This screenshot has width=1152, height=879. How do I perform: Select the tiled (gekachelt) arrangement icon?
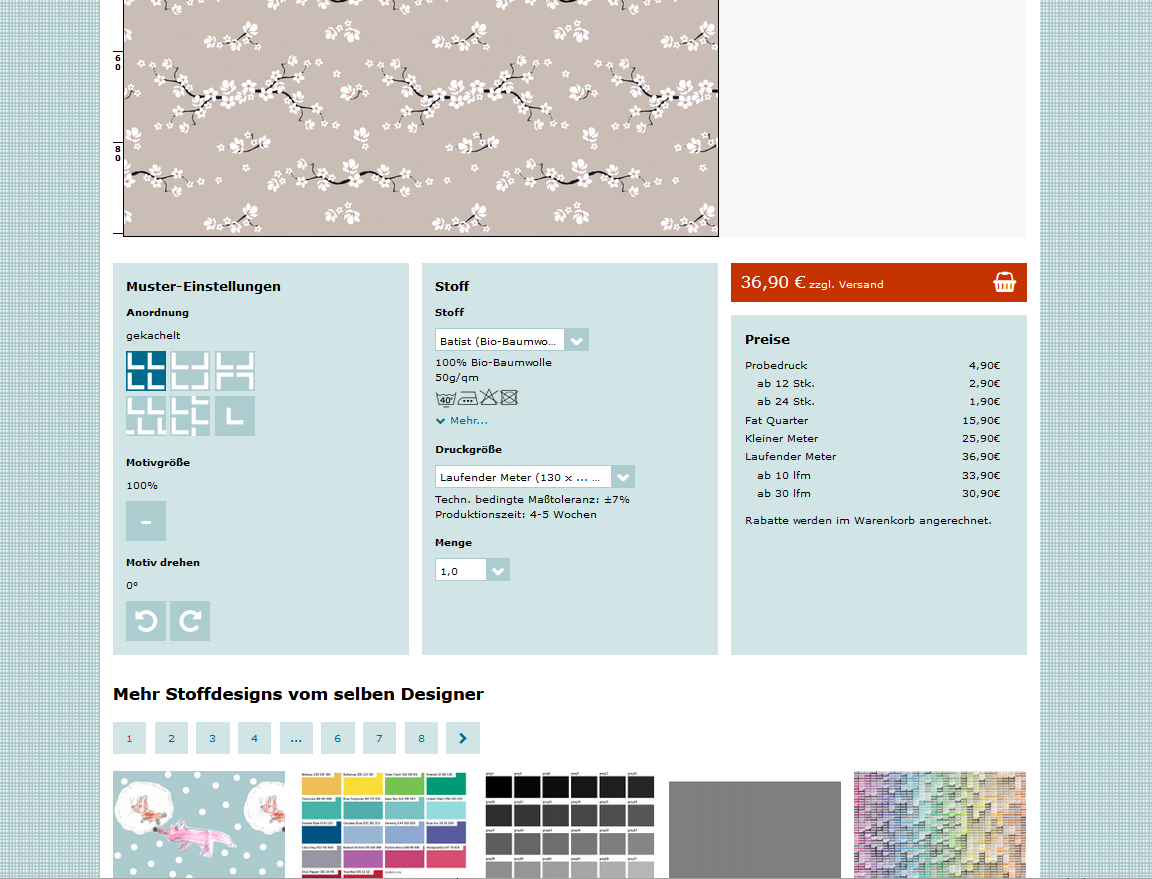(146, 371)
